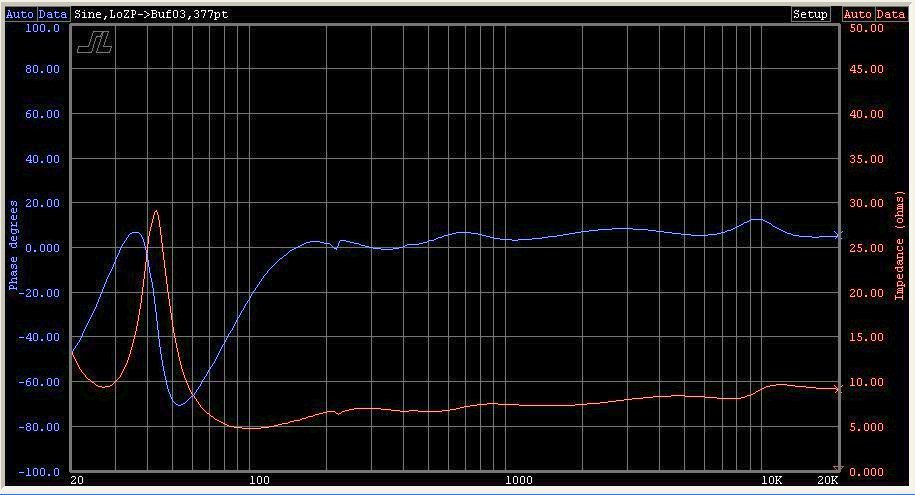Click the 50.00 impedance axis value
This screenshot has width=915, height=495.
[x=867, y=28]
